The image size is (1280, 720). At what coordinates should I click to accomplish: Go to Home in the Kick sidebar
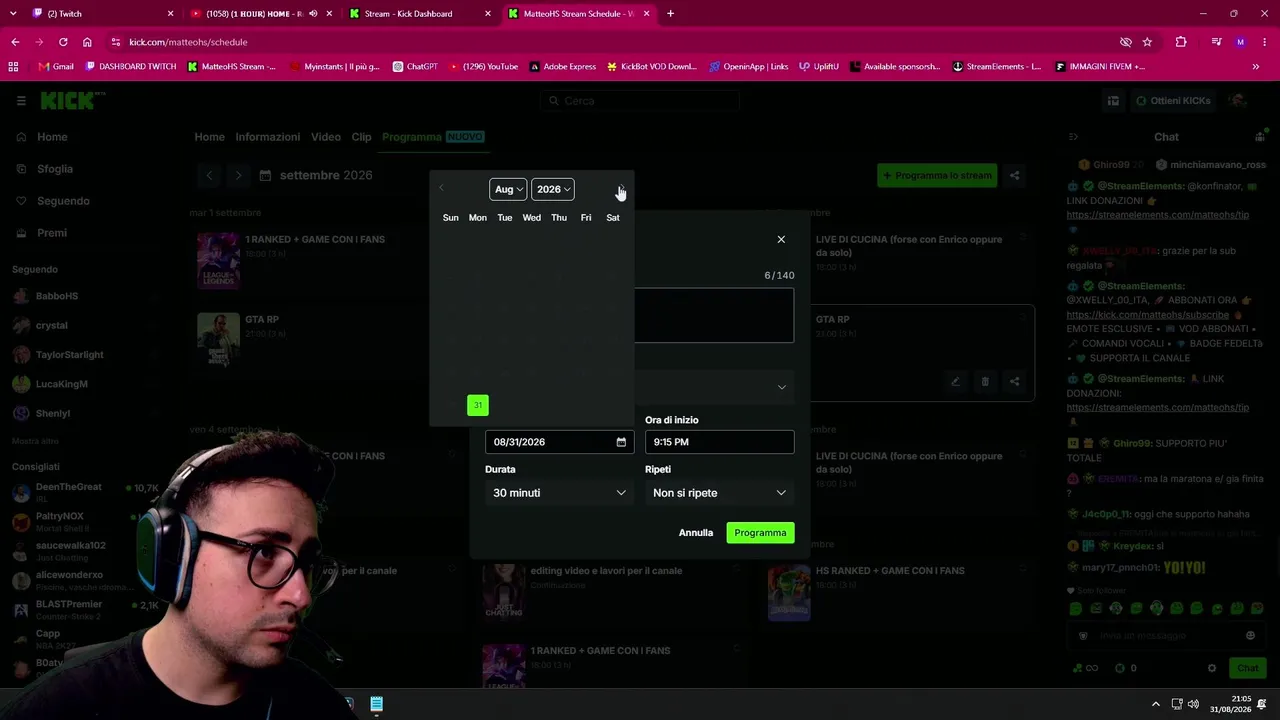click(x=52, y=137)
